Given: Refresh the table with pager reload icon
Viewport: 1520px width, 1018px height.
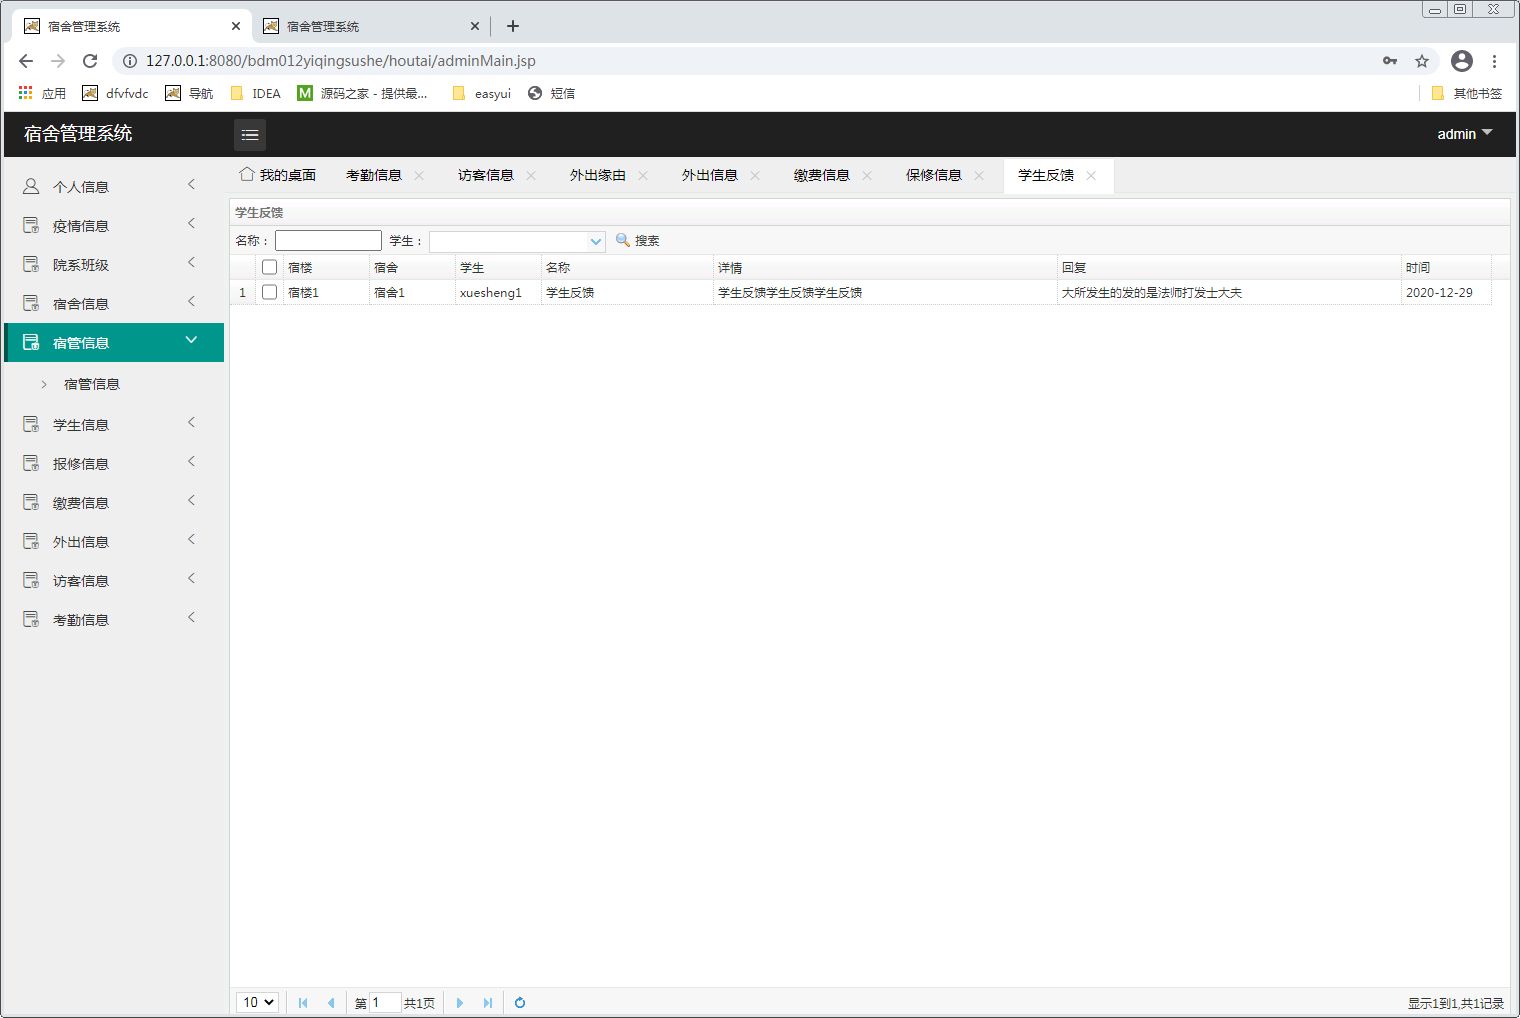Looking at the screenshot, I should [x=520, y=1002].
